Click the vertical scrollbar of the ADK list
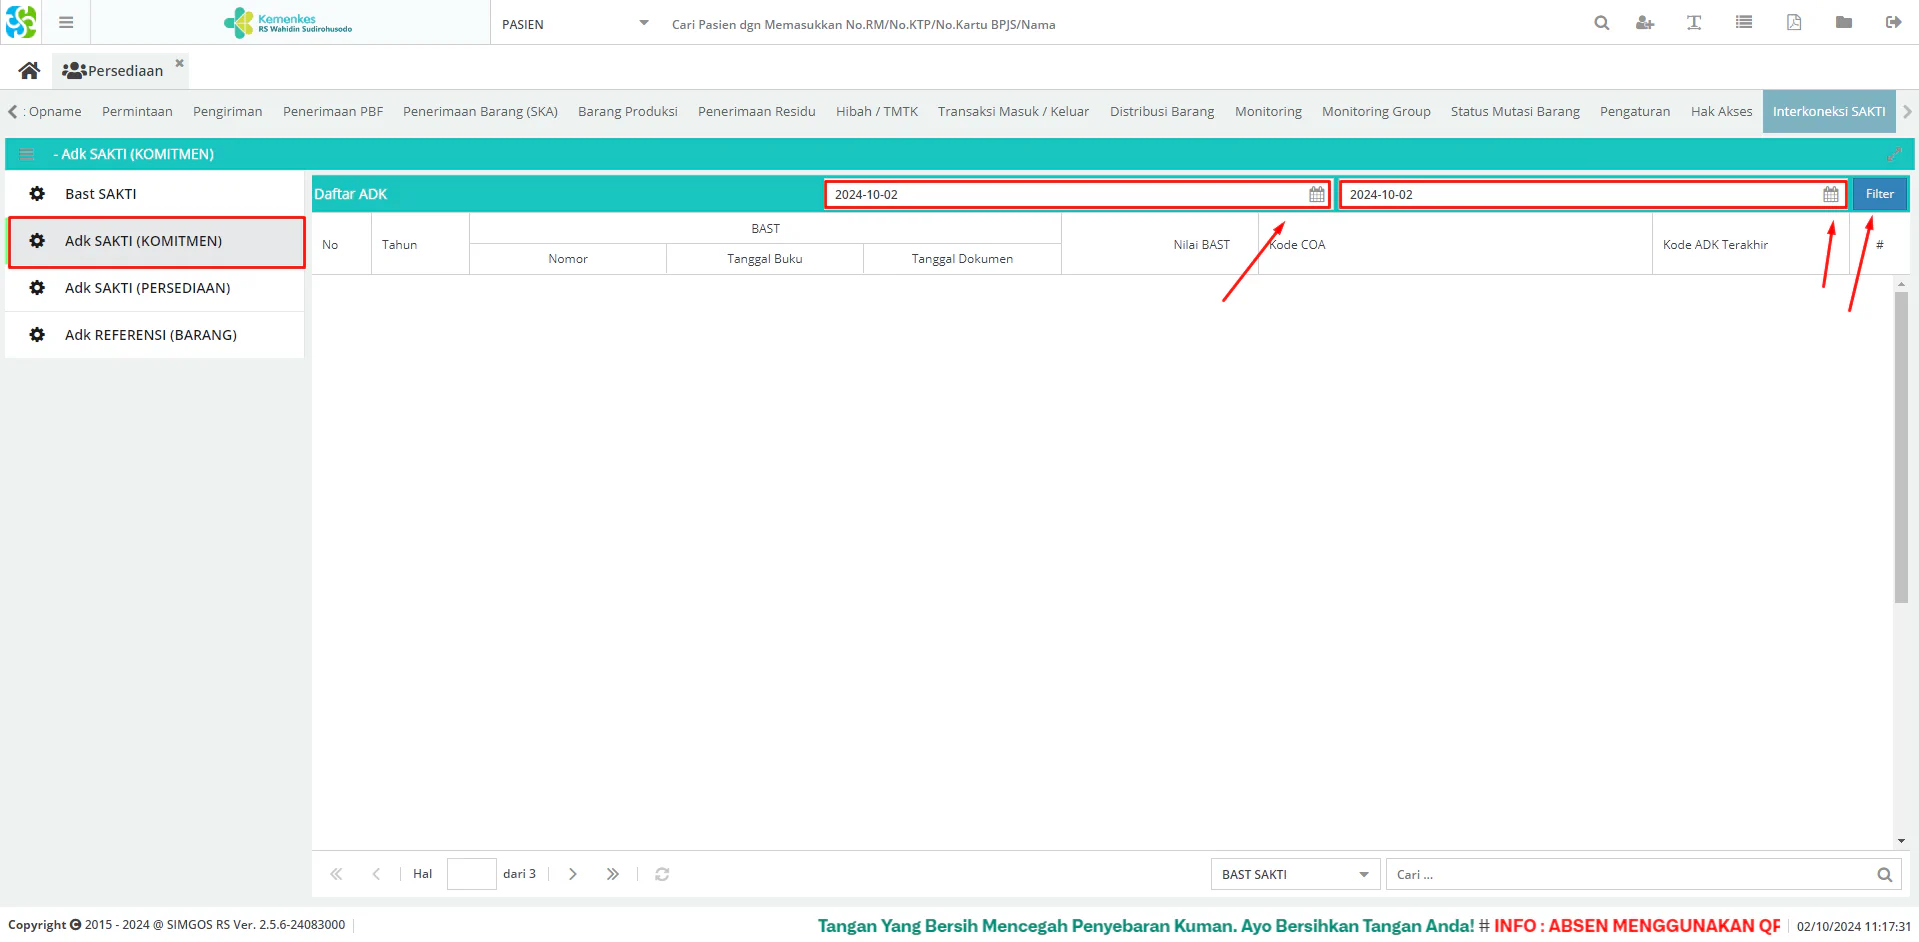Image resolution: width=1919 pixels, height=942 pixels. [1901, 447]
